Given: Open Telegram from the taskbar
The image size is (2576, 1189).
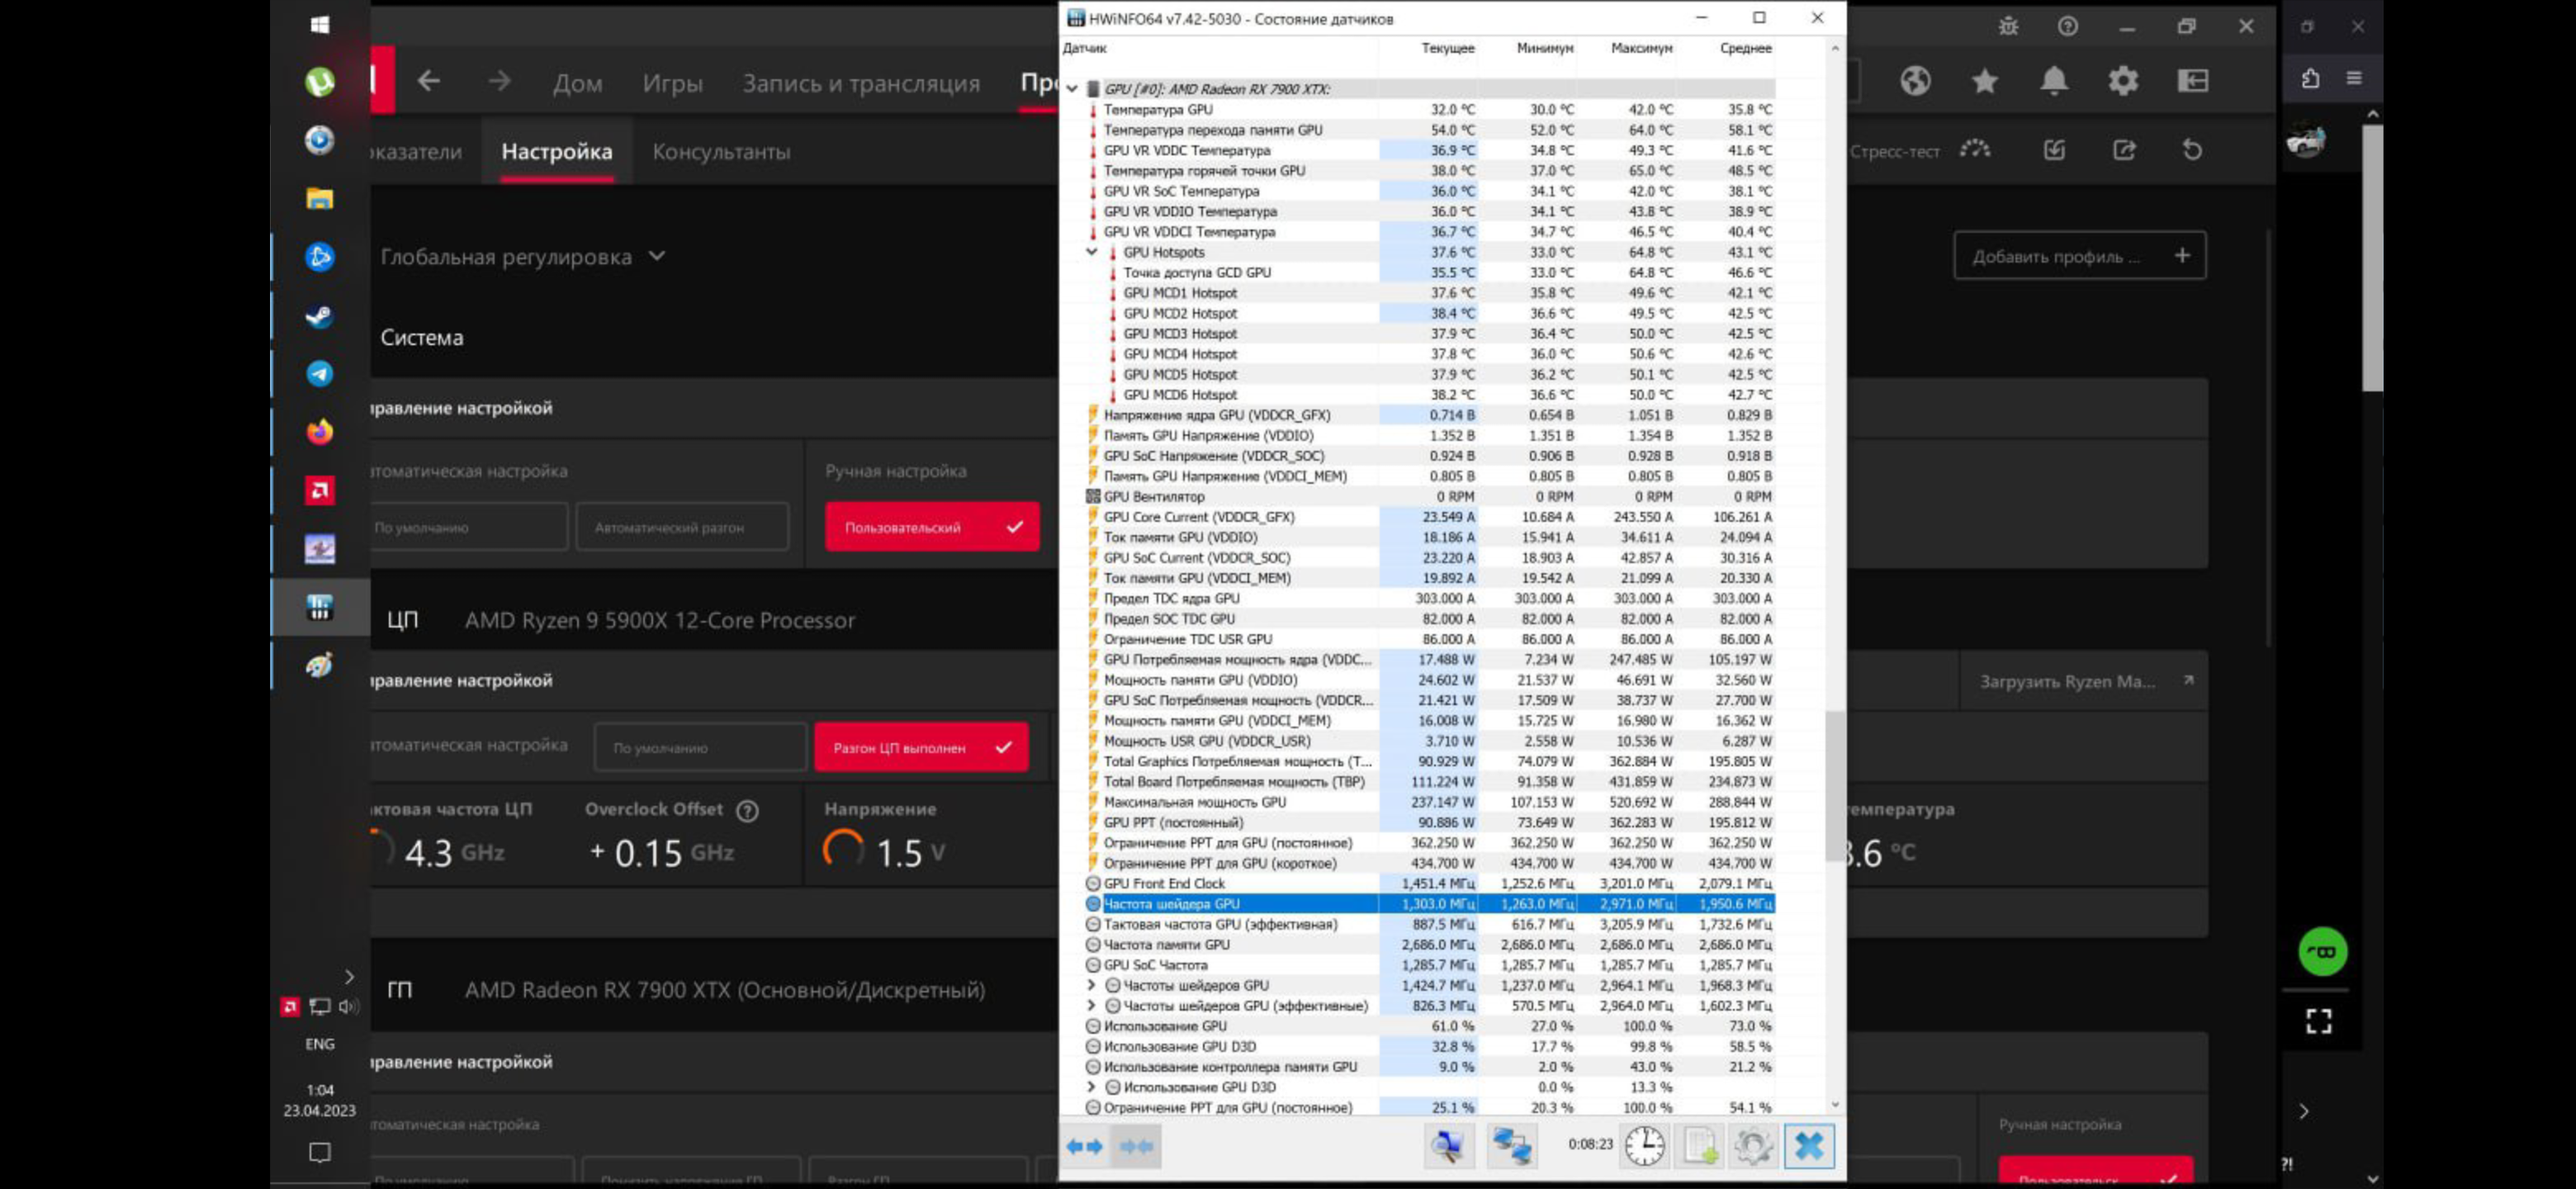Looking at the screenshot, I should (319, 374).
